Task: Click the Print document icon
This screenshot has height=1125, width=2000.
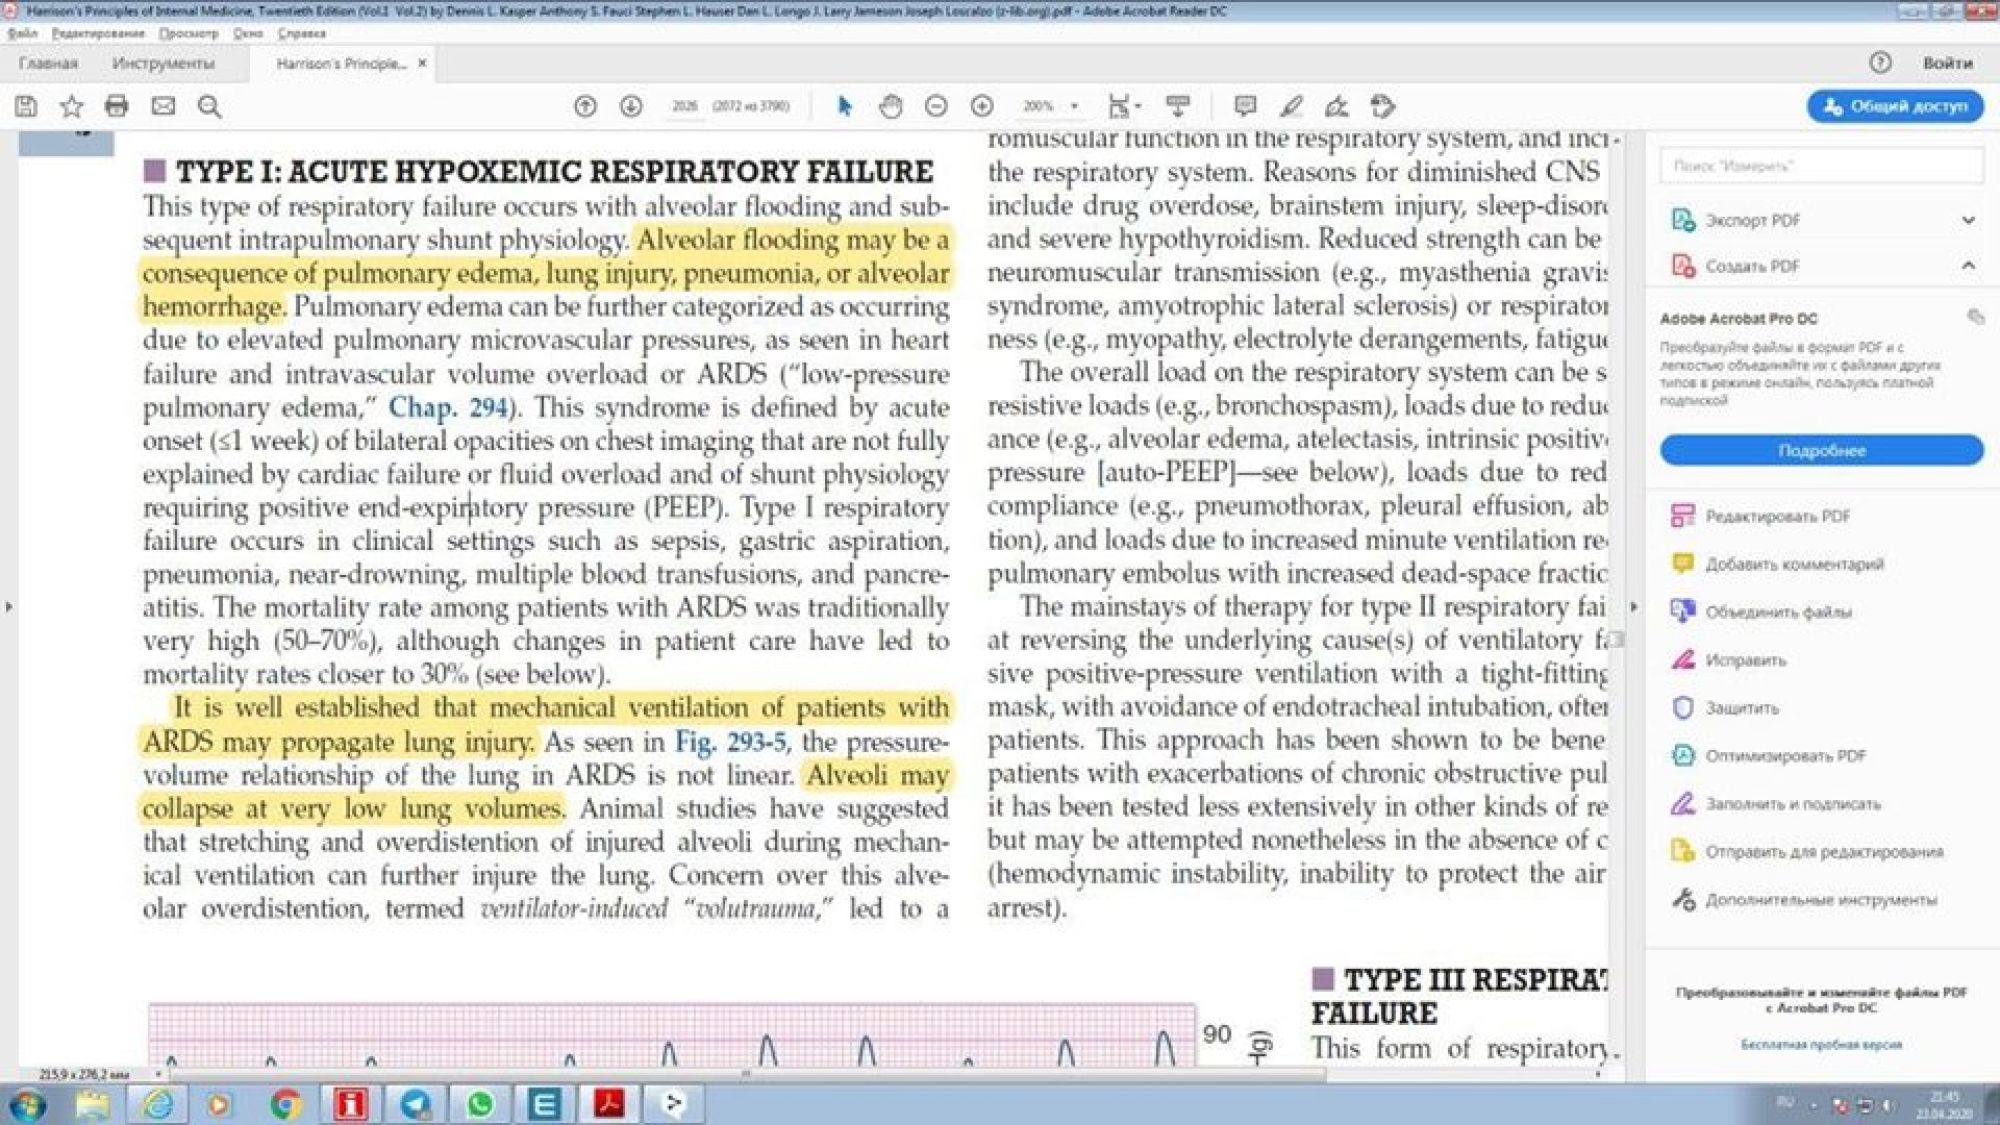Action: click(x=117, y=106)
